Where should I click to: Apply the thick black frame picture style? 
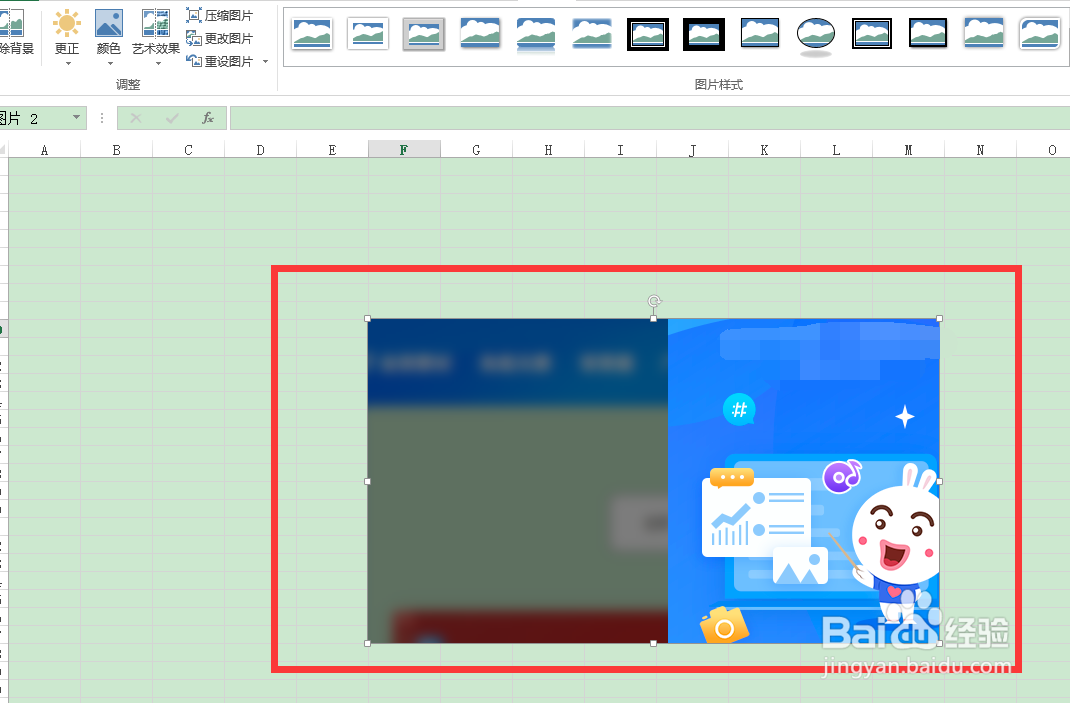coord(704,33)
